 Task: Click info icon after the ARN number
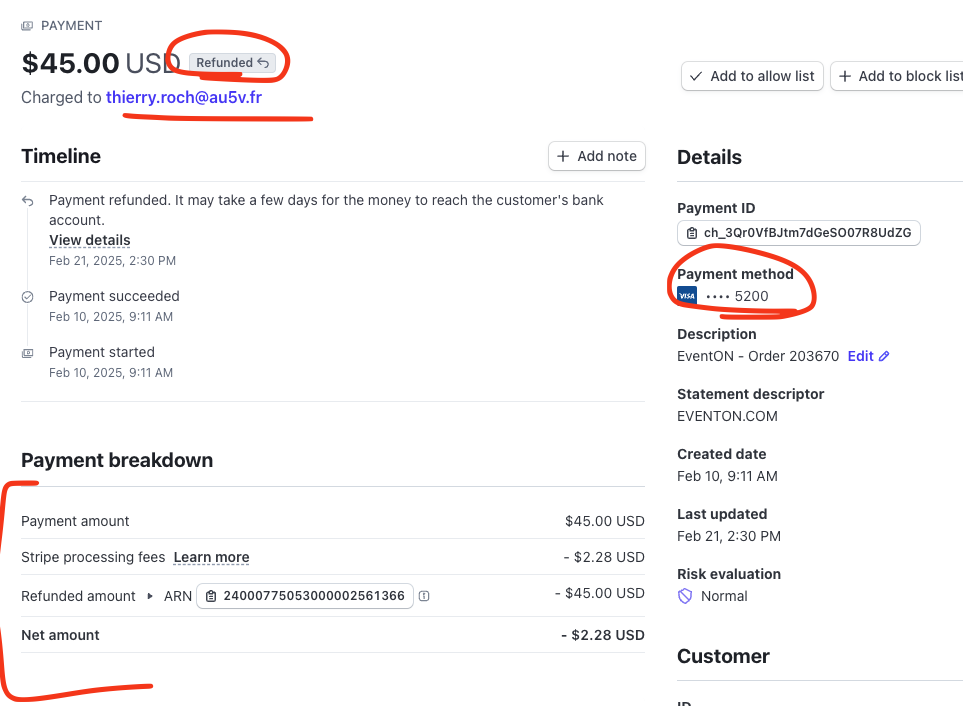coord(424,596)
